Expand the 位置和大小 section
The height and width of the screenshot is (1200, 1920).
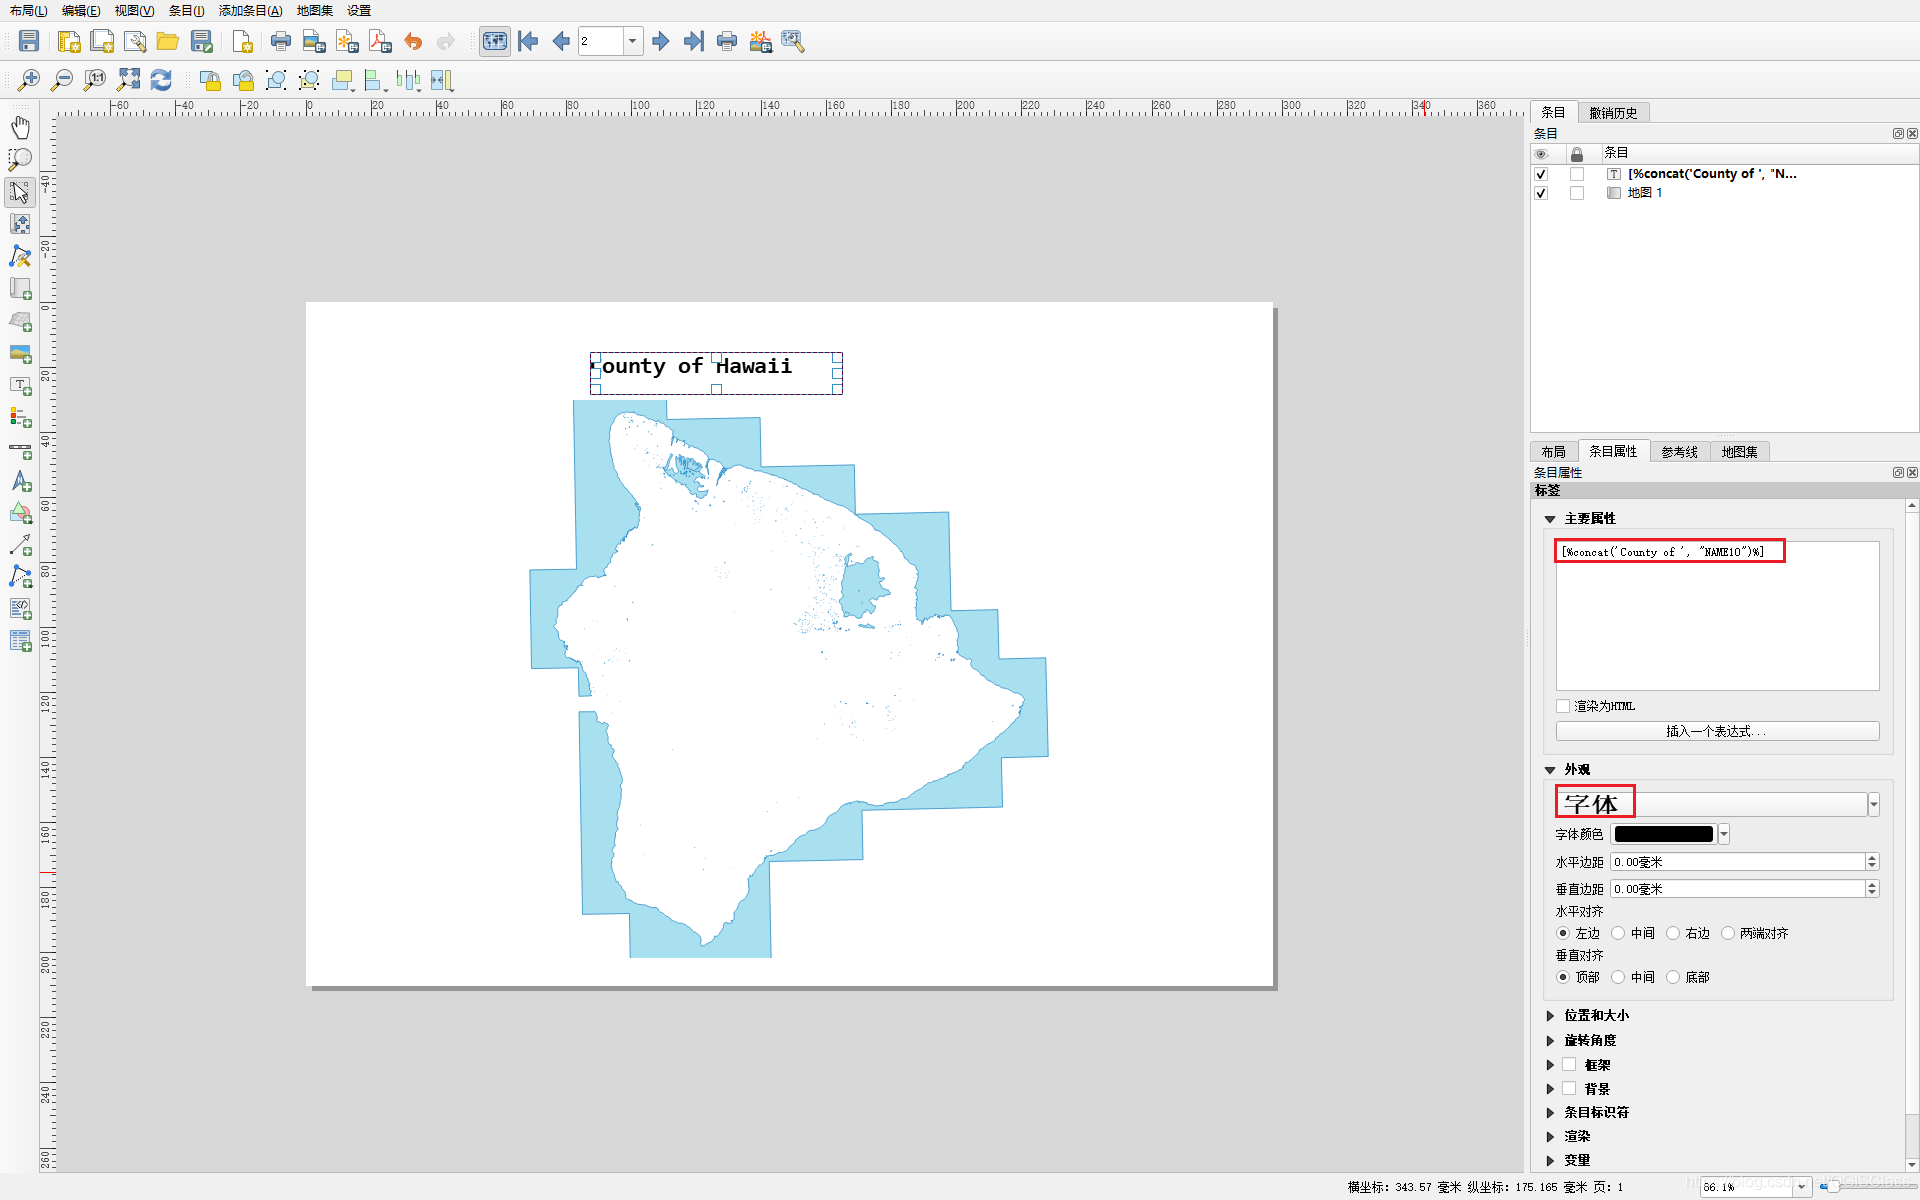pyautogui.click(x=1551, y=1015)
